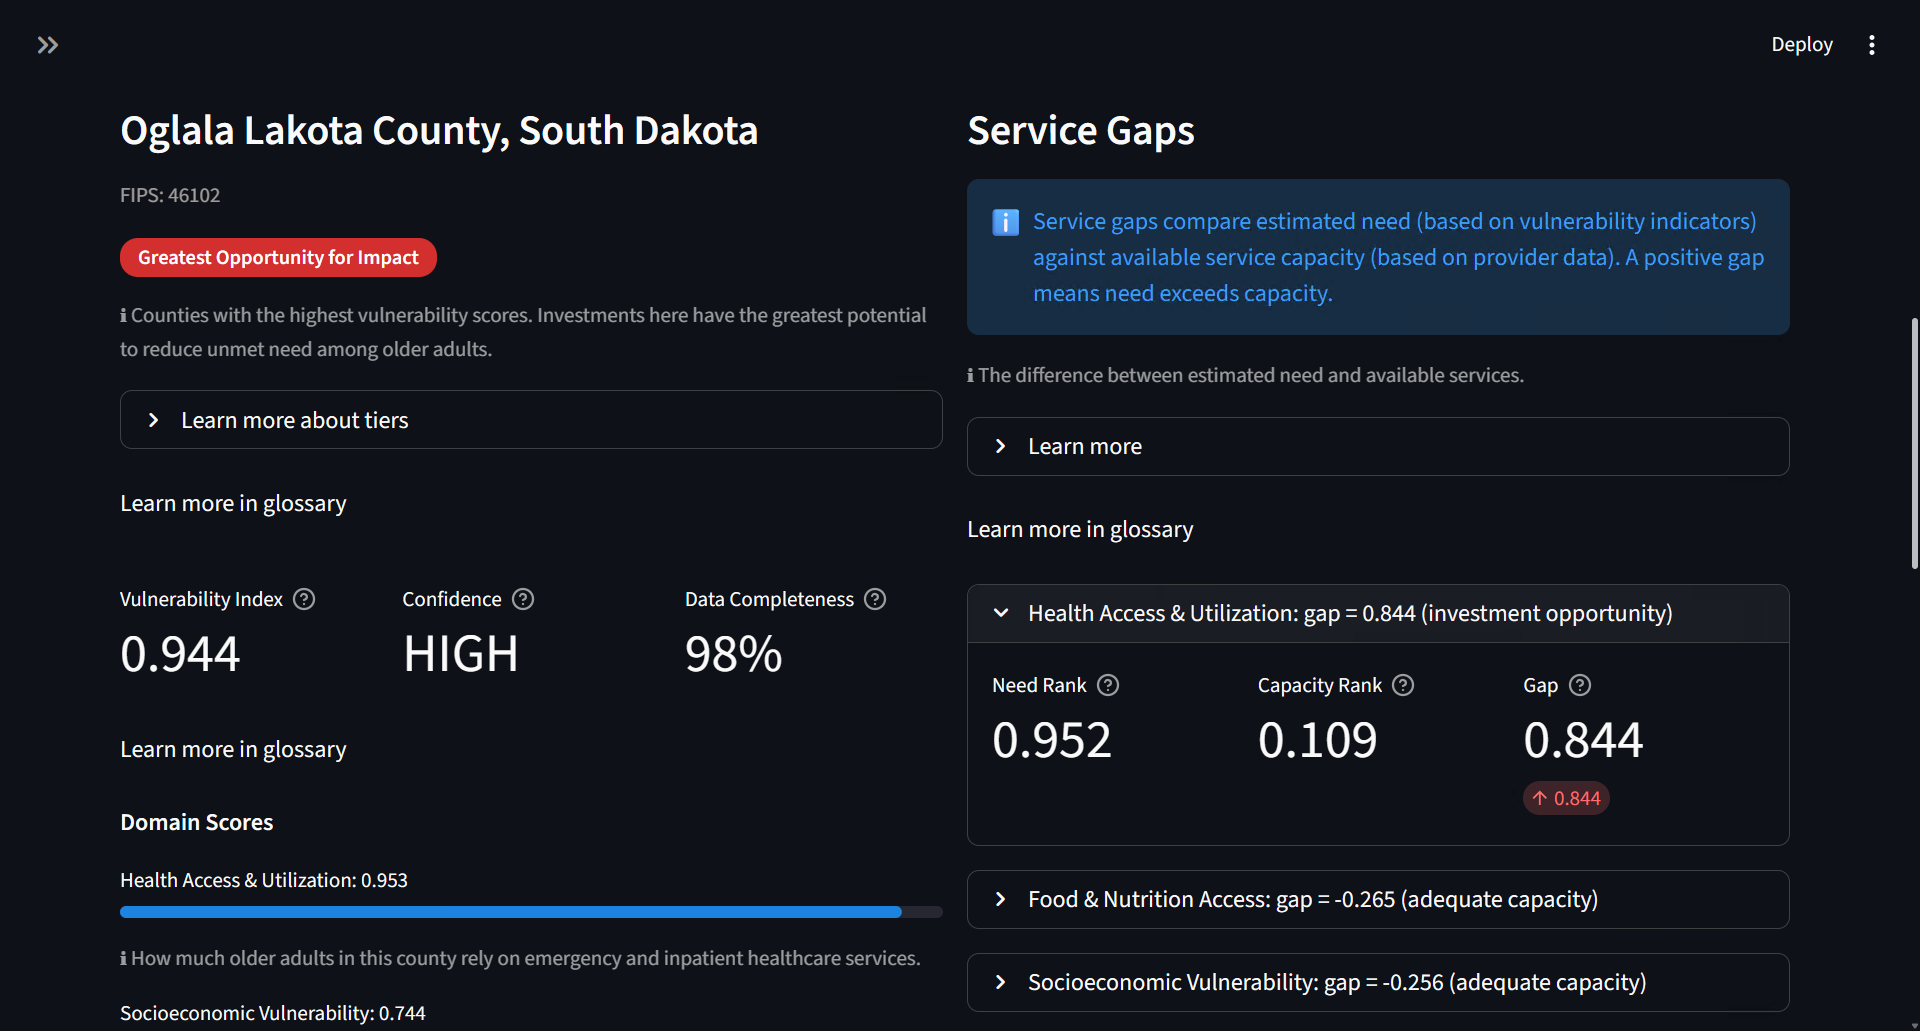Click help icon beside Need Rank

pyautogui.click(x=1108, y=685)
